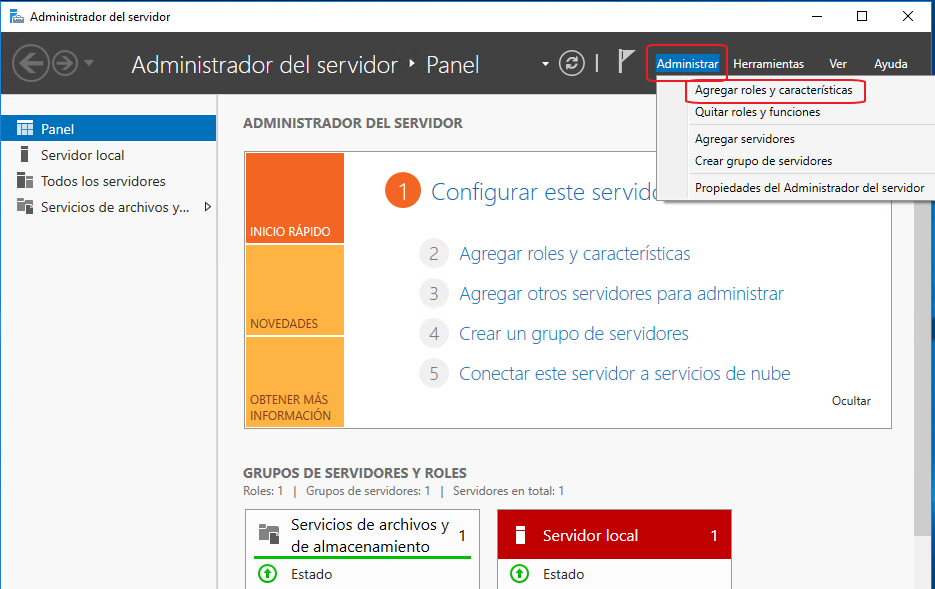The height and width of the screenshot is (589, 935).
Task: Click Configurar este servidor link
Action: (x=544, y=192)
